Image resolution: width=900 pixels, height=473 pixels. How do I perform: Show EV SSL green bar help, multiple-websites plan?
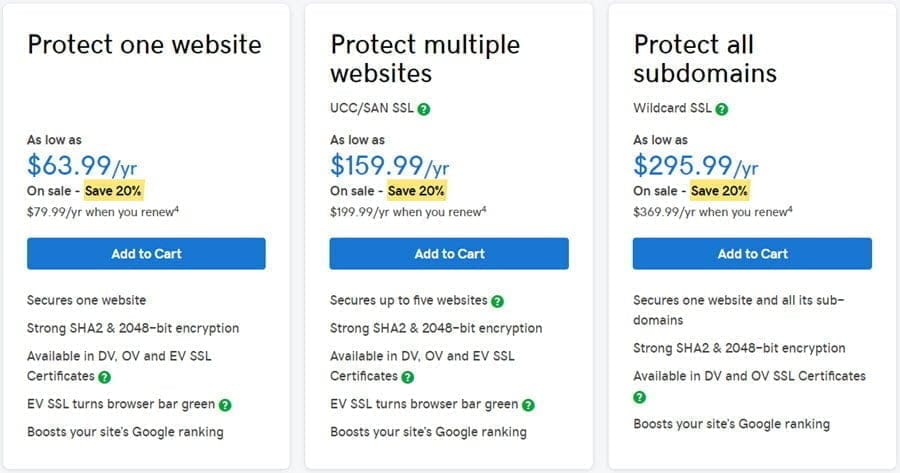528,405
